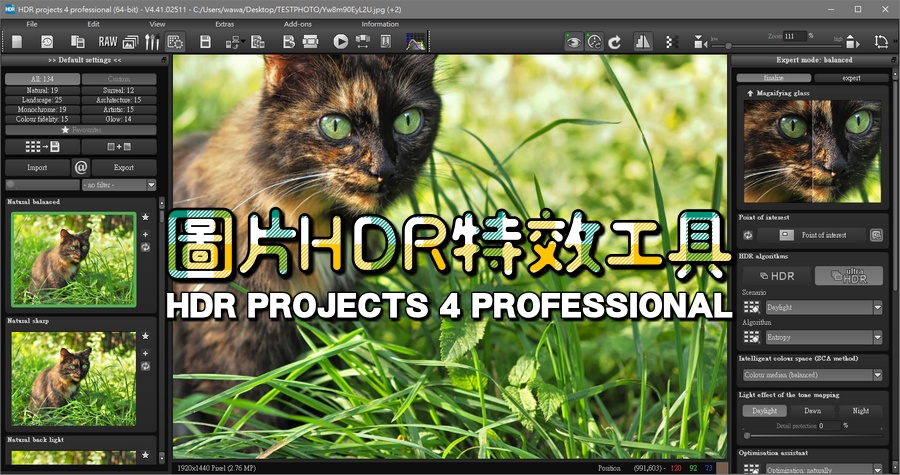The image size is (900, 475).
Task: Toggle the high-quality clock preview icon
Action: 594,42
